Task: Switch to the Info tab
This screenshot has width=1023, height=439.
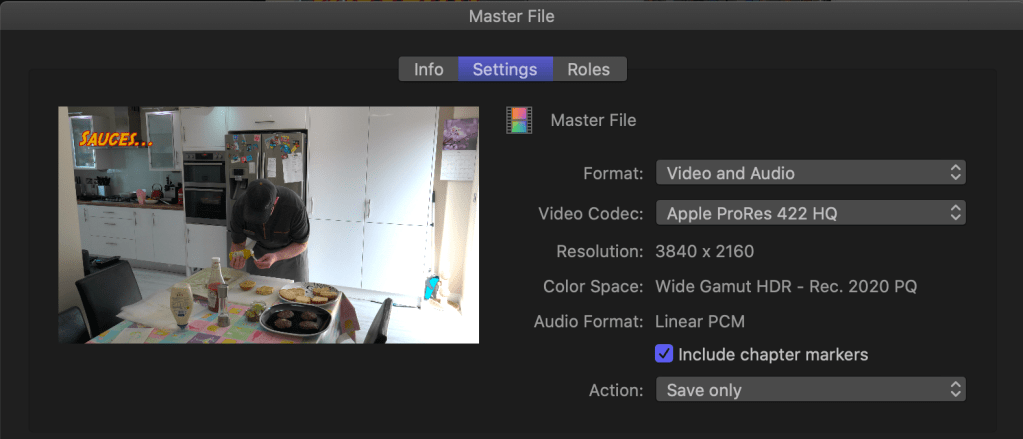Action: pyautogui.click(x=428, y=69)
